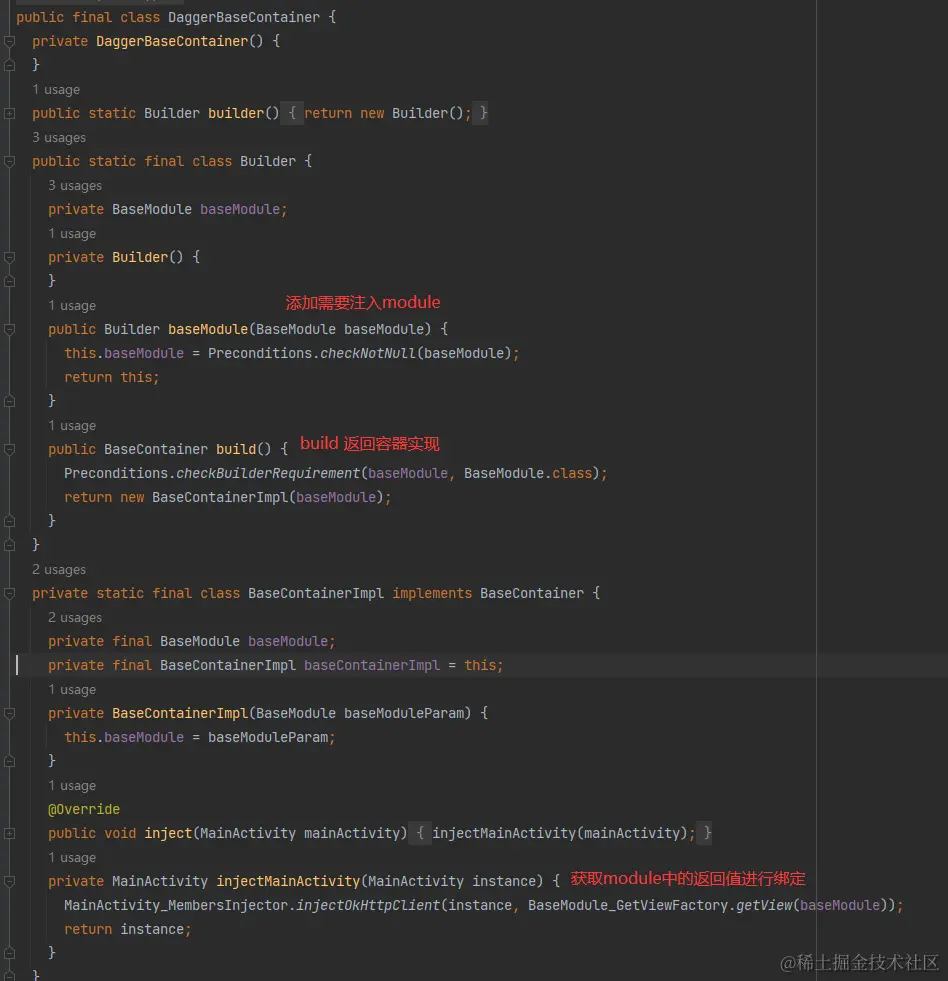
Task: Click the folded closing brace placeholder after 'return new Builder();'
Action: point(482,113)
